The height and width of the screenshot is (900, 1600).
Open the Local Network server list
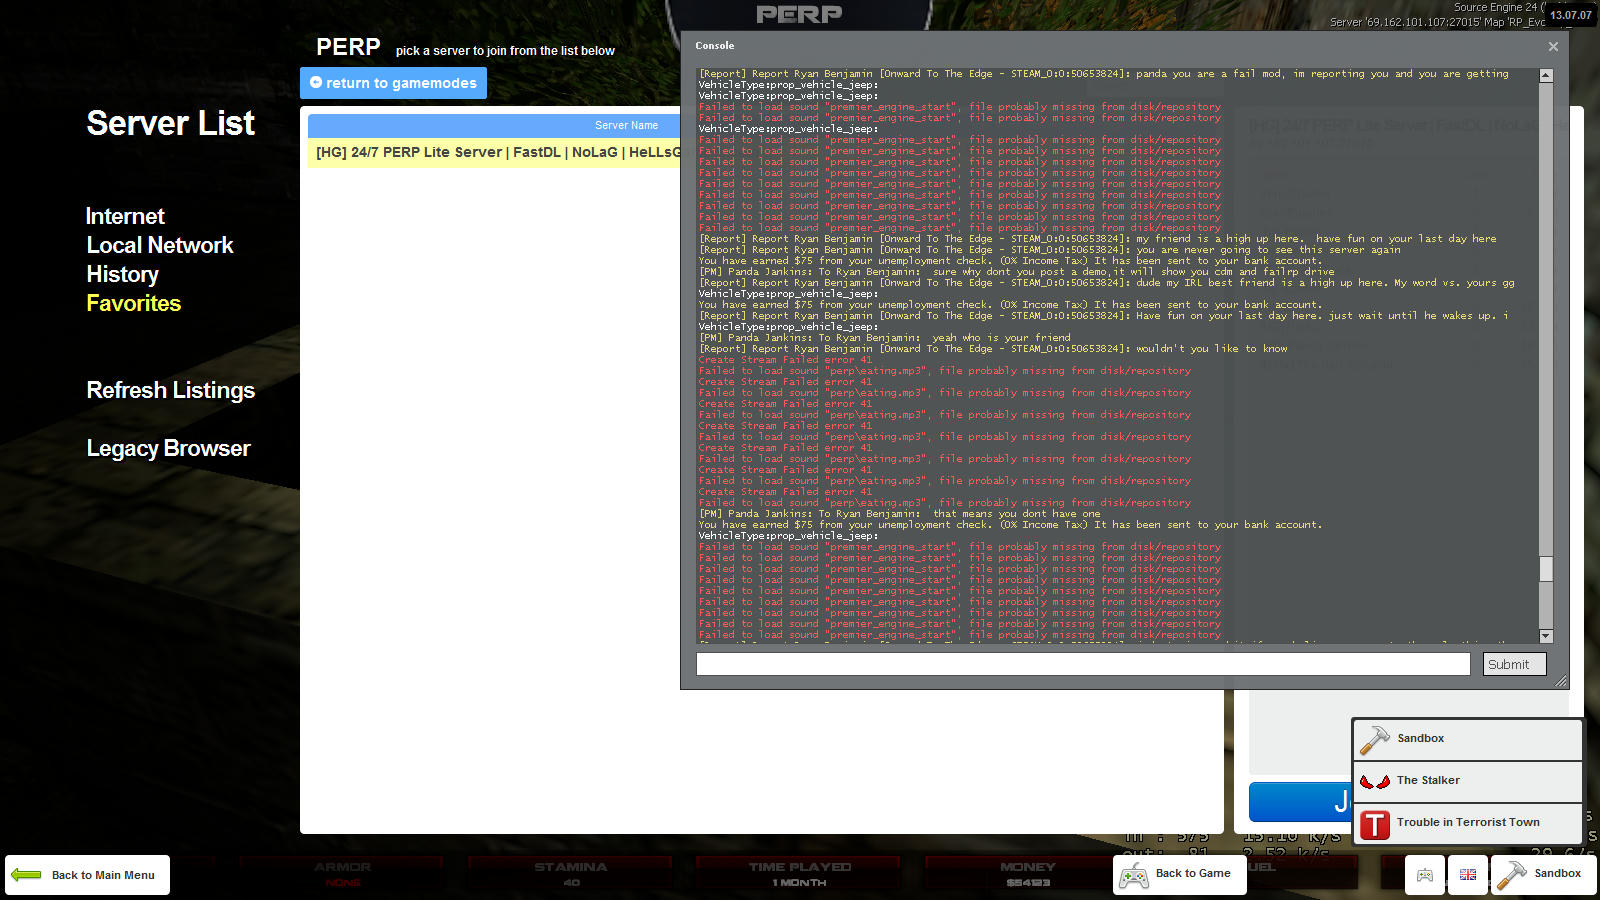coord(160,245)
